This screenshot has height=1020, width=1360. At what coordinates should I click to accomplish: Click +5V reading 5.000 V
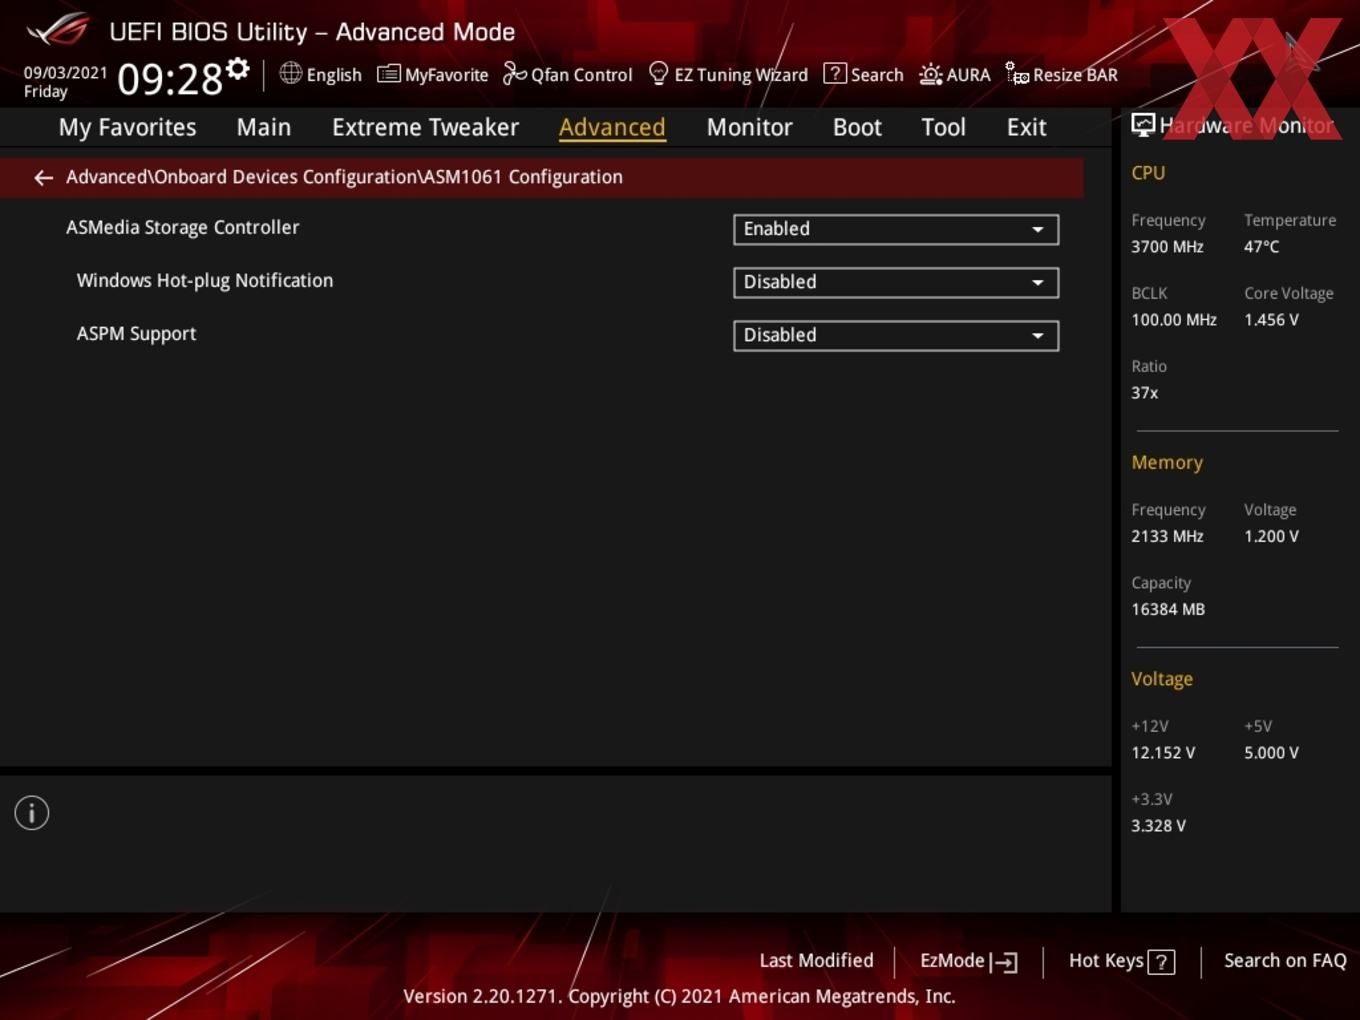click(x=1271, y=753)
